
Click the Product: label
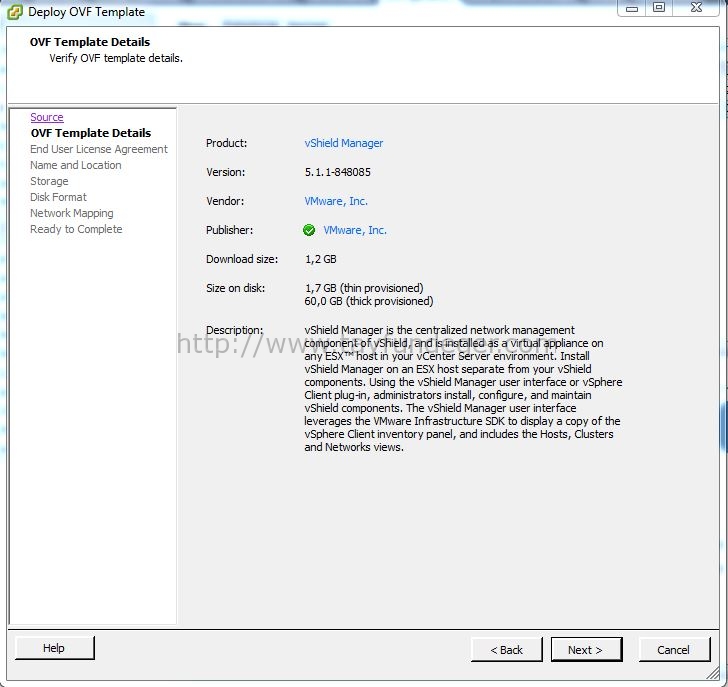(x=227, y=143)
